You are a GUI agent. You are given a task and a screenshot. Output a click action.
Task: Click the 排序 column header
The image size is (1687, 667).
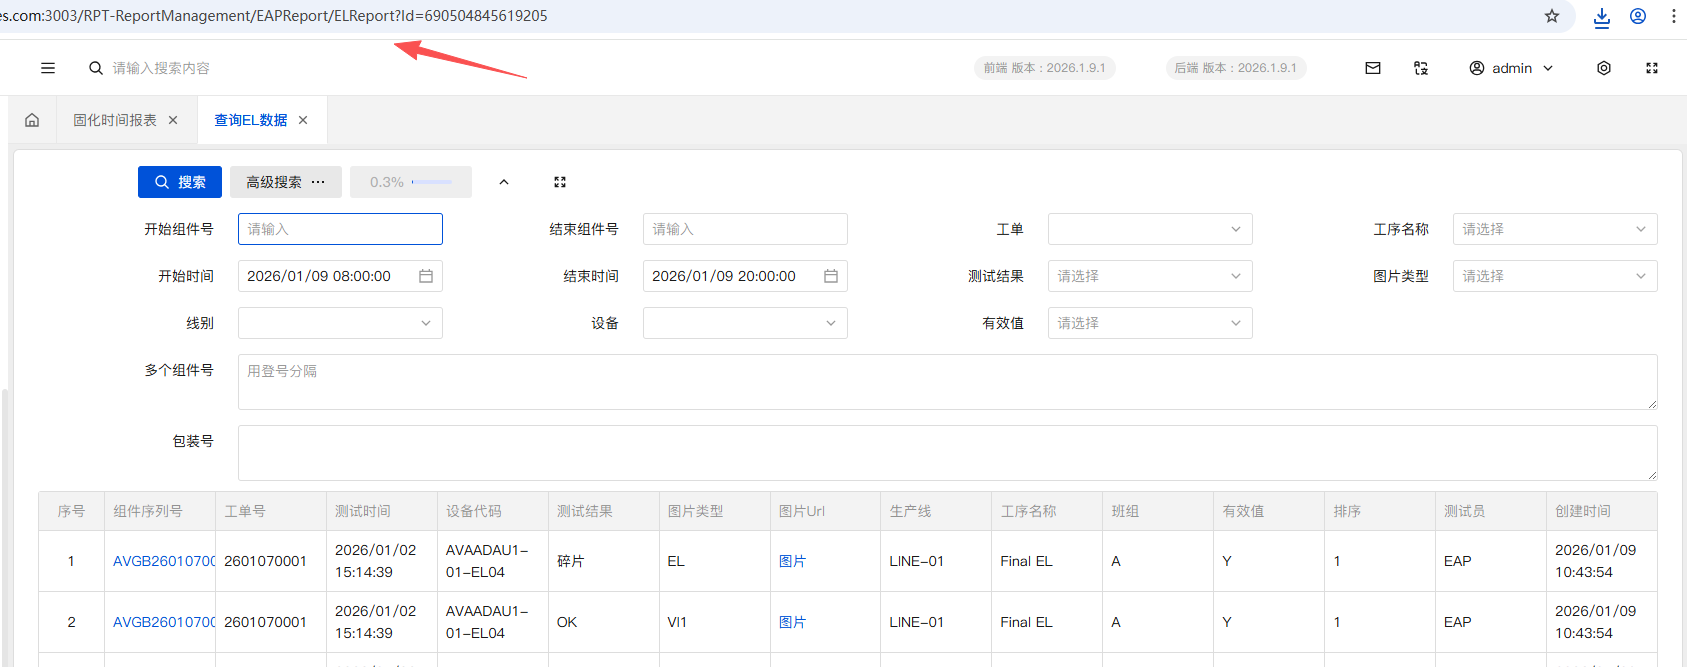pyautogui.click(x=1380, y=511)
